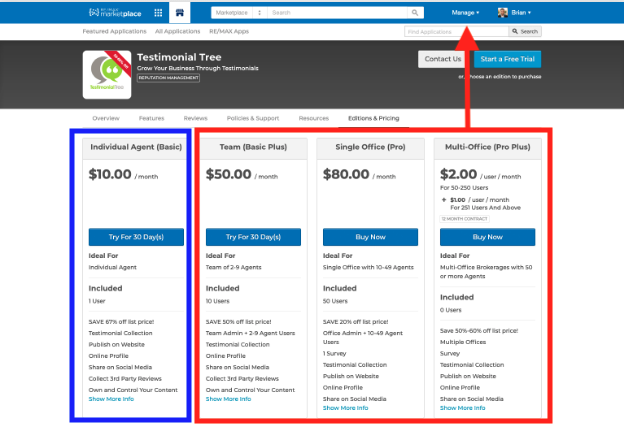Open the apps grid icon
The height and width of the screenshot is (426, 624).
(158, 13)
